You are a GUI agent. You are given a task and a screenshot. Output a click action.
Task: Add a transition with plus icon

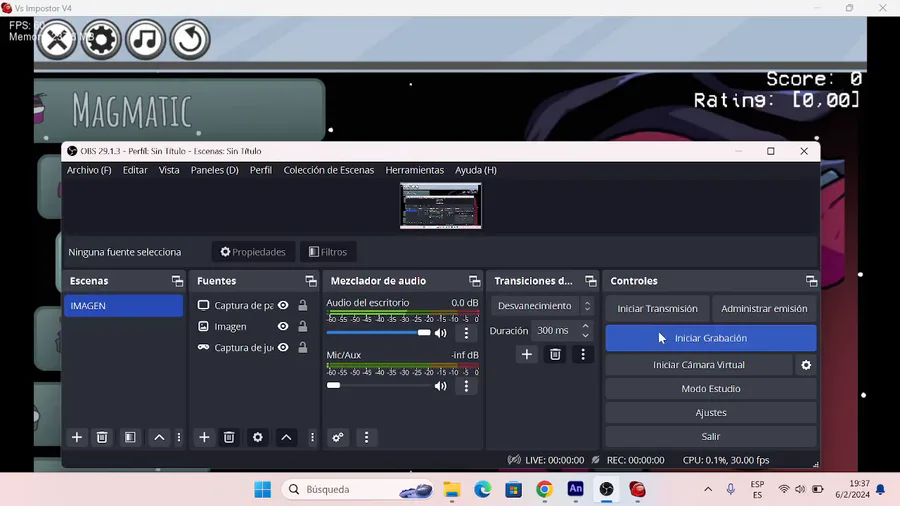tap(526, 355)
